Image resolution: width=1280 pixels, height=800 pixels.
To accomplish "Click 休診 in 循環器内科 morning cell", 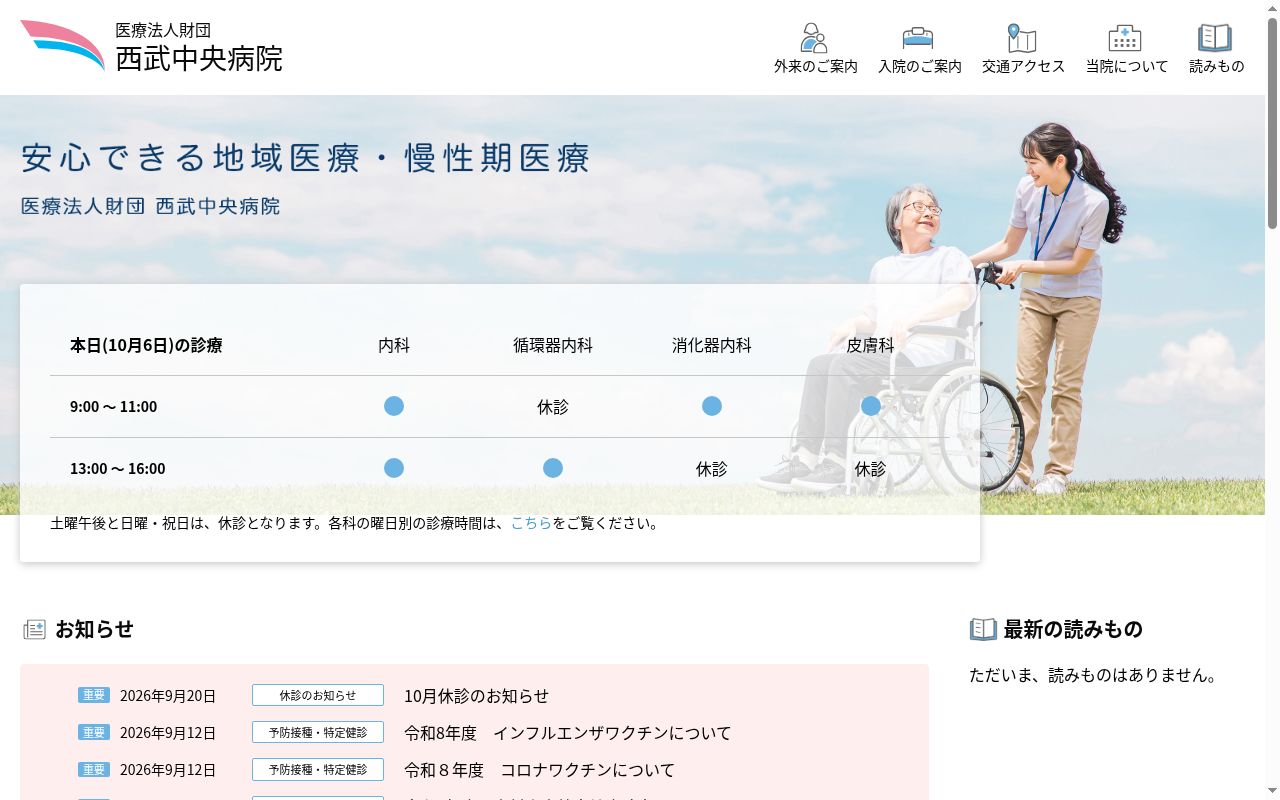I will [x=553, y=407].
